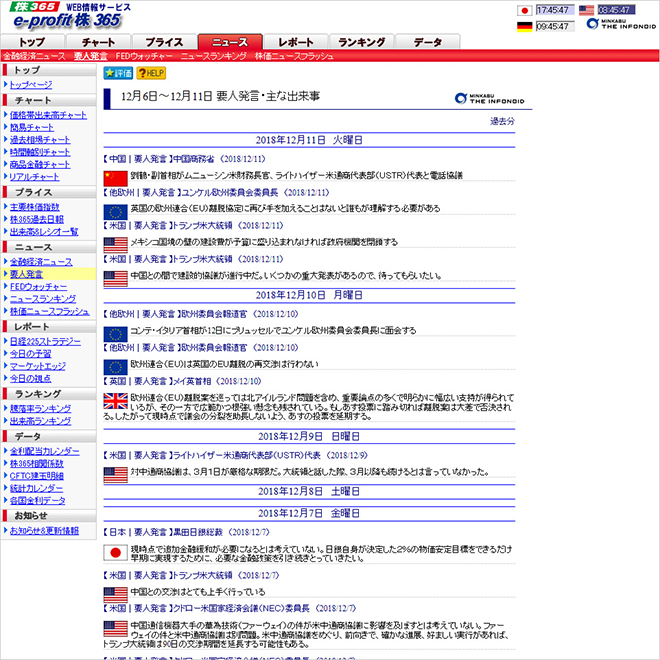Open FEDウォッチャー in the red sub-navigation bar
The image size is (660, 660).
coord(144,56)
